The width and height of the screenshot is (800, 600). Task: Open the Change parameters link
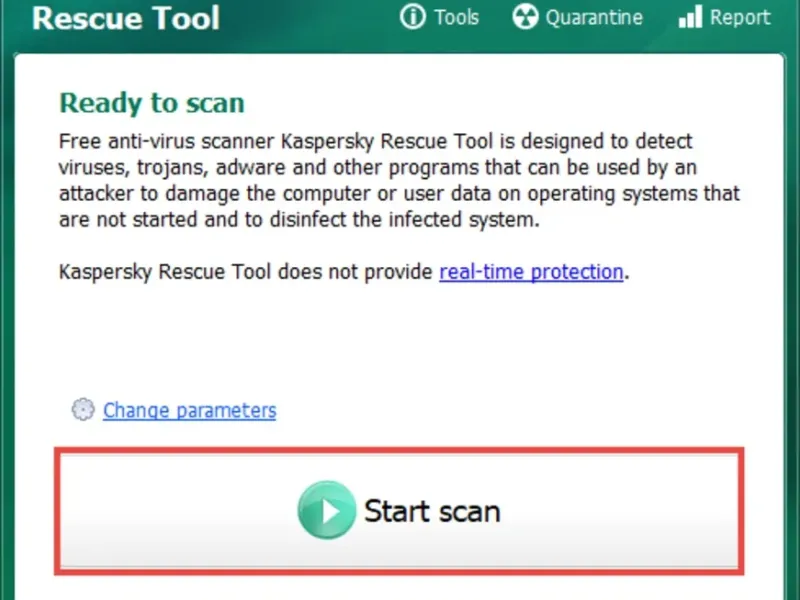pyautogui.click(x=190, y=410)
